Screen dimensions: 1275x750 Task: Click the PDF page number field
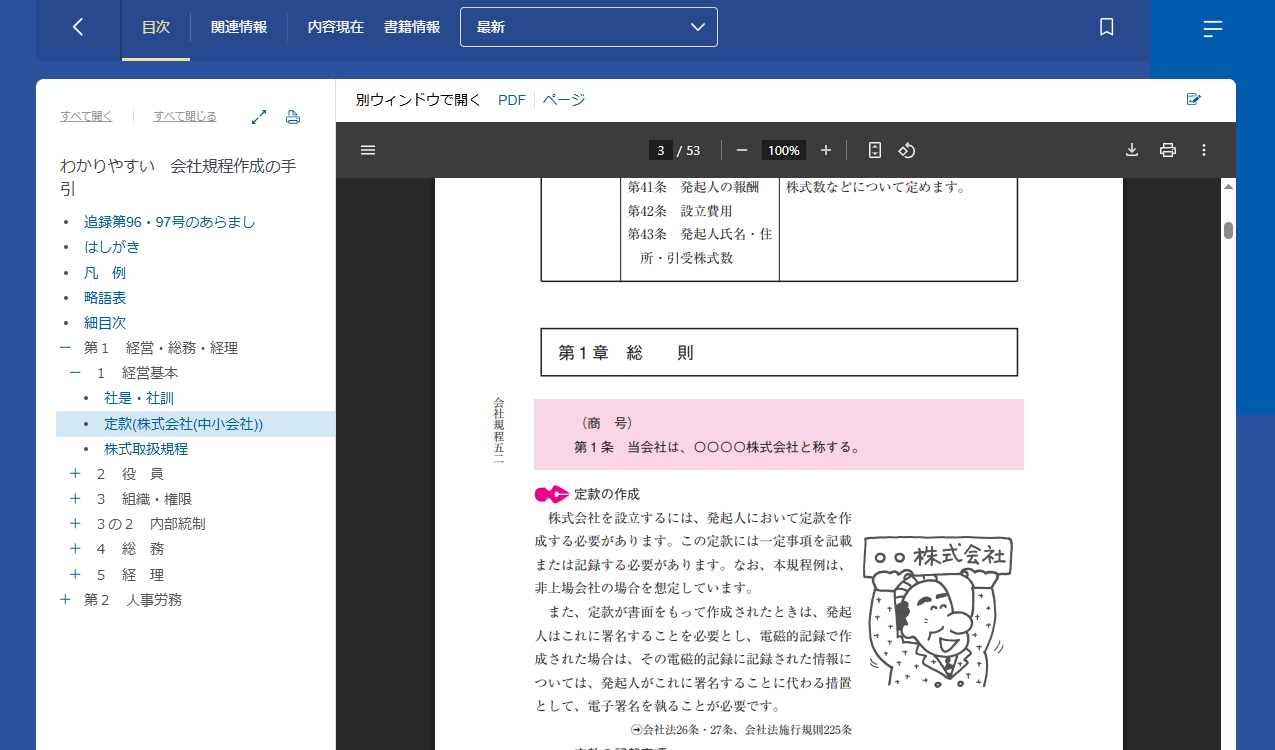[660, 151]
